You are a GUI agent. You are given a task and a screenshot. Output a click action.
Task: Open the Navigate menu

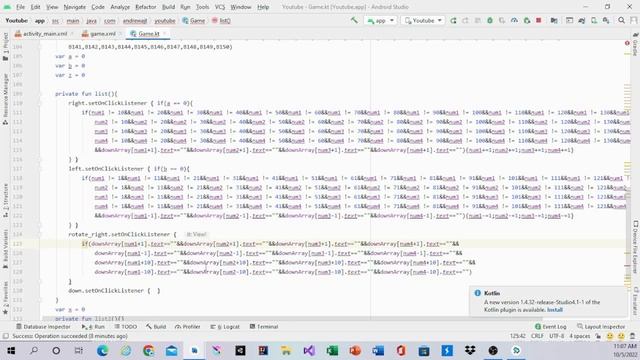[75, 7]
